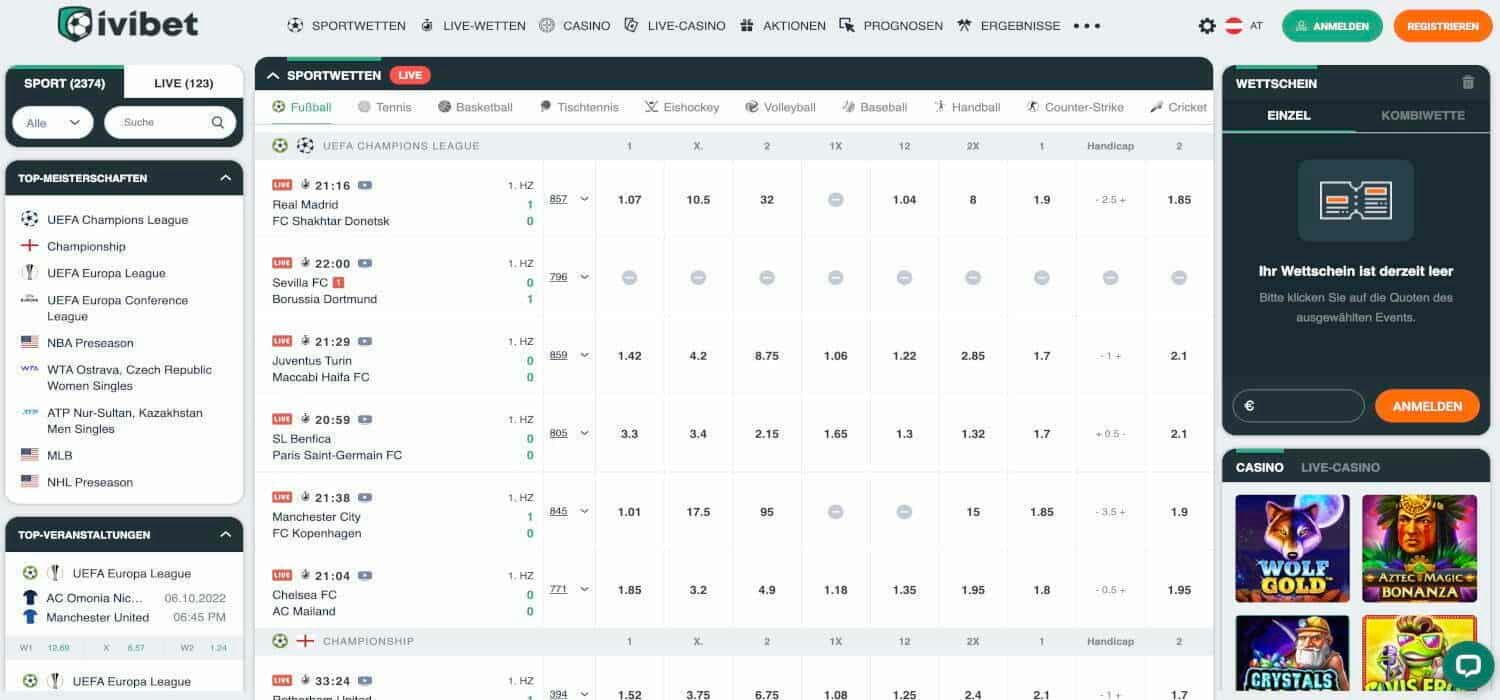Click the € stake input field

(1297, 406)
